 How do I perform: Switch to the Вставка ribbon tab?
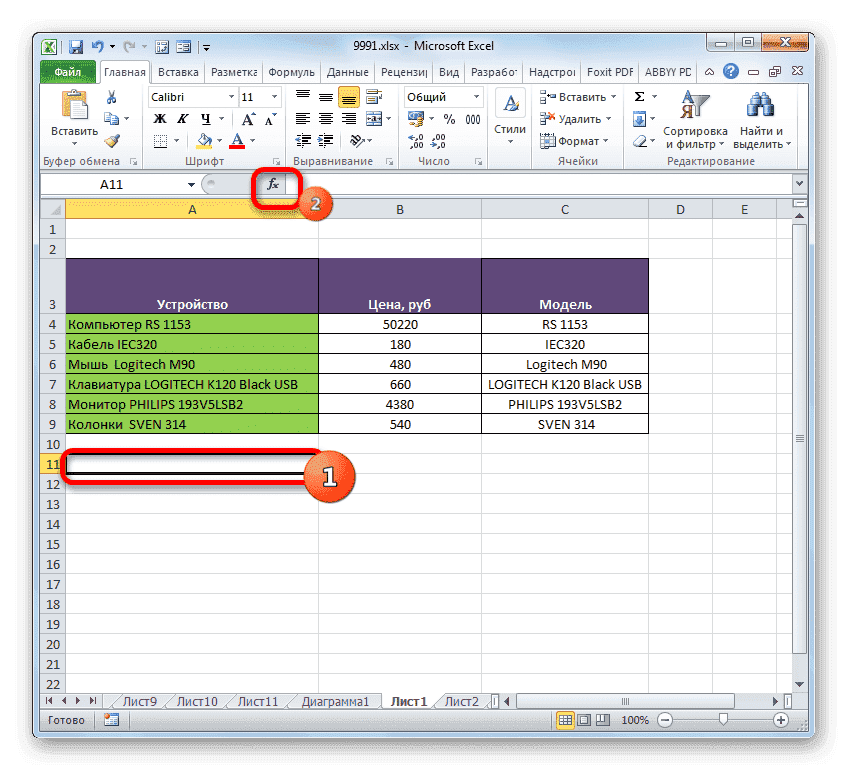tap(178, 71)
